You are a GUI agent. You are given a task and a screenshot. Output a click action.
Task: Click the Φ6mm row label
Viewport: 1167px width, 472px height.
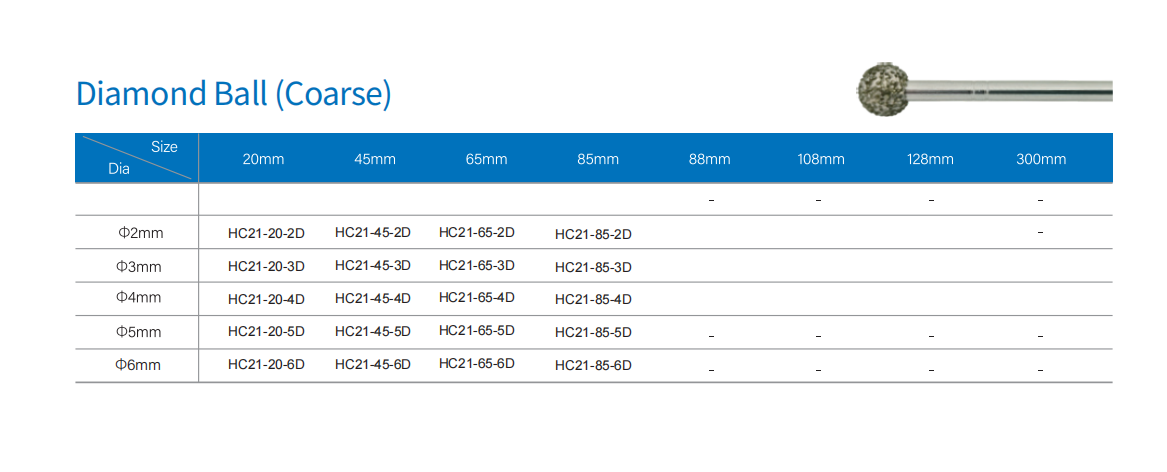tap(139, 365)
